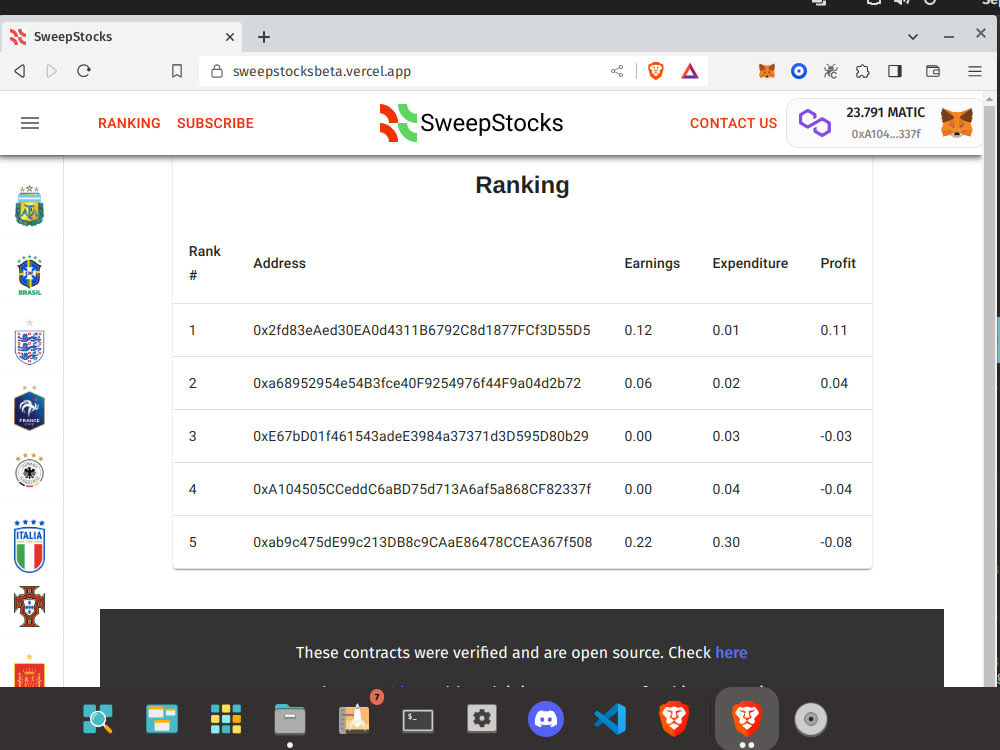Screen dimensions: 1000x750
Task: Launch Discord from the taskbar
Action: pos(546,719)
